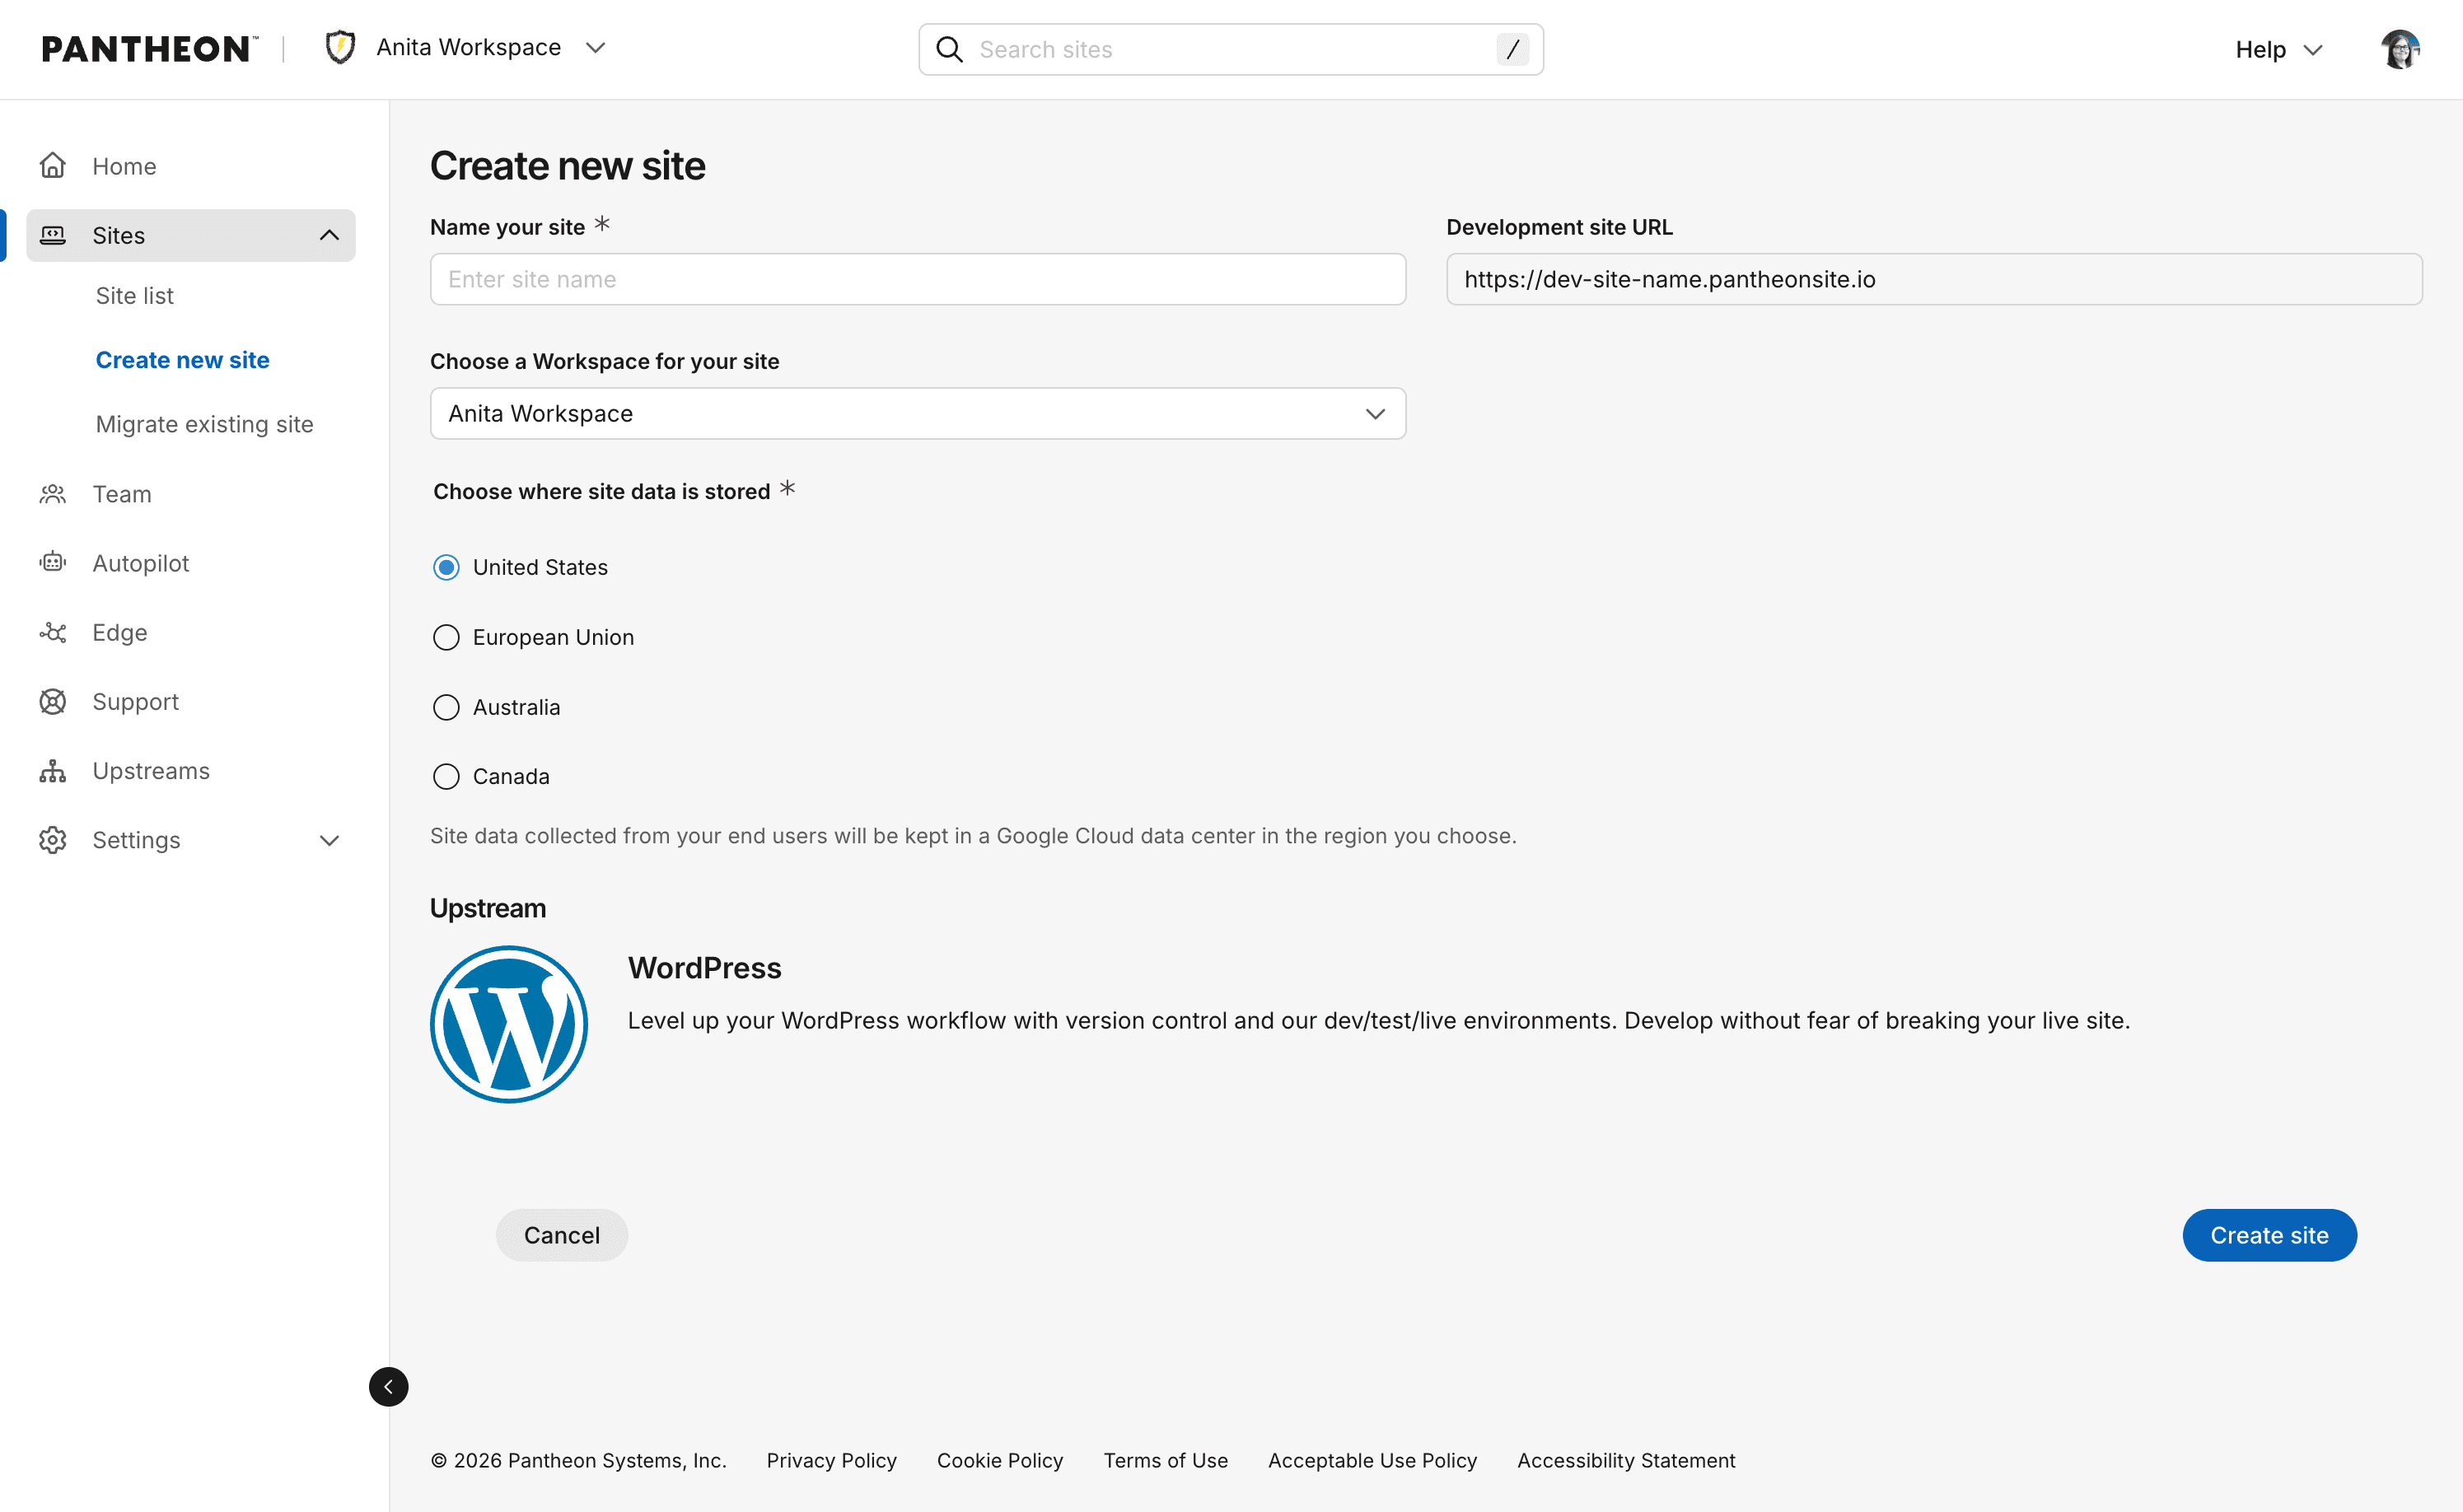2463x1512 pixels.
Task: Click the WordPress upstream title
Action: [704, 968]
